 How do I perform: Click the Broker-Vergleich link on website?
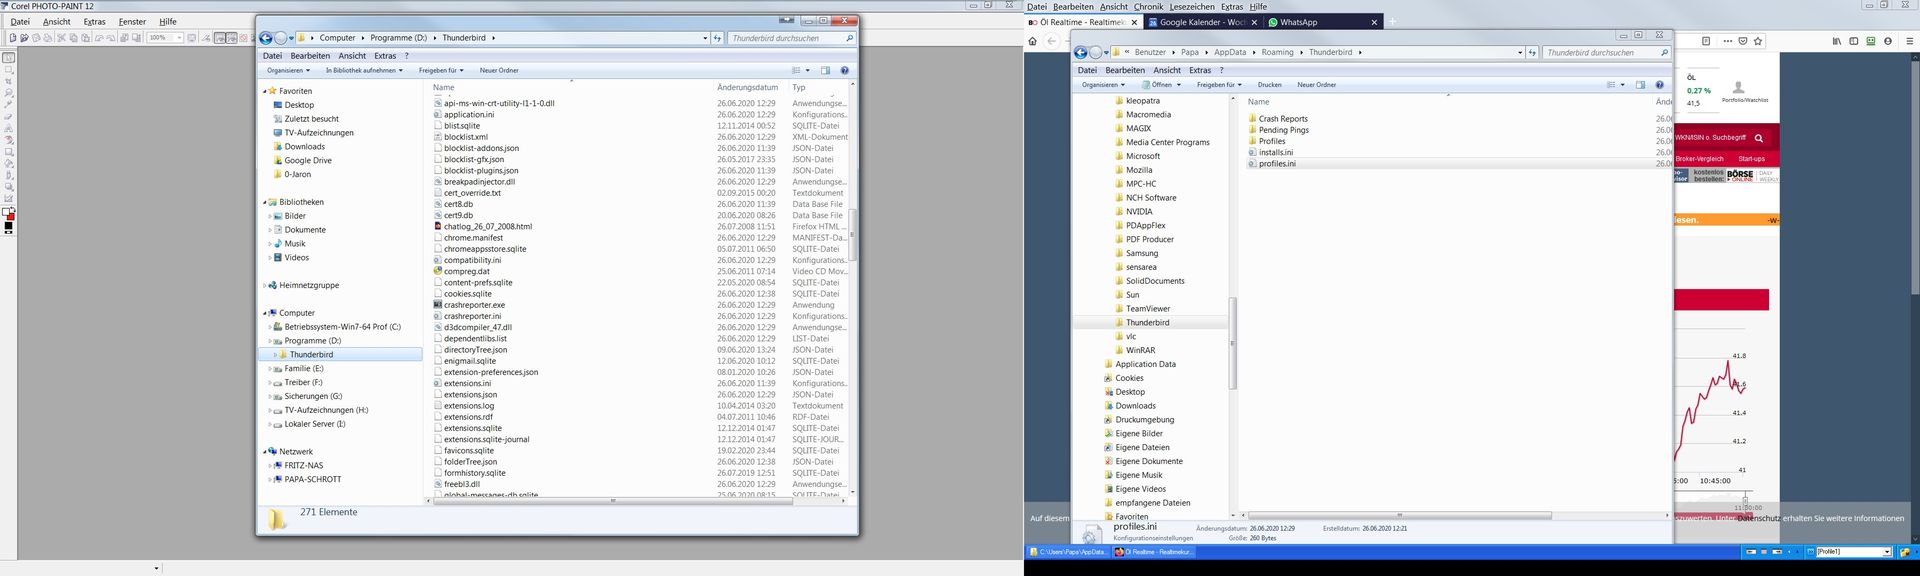[x=1700, y=159]
